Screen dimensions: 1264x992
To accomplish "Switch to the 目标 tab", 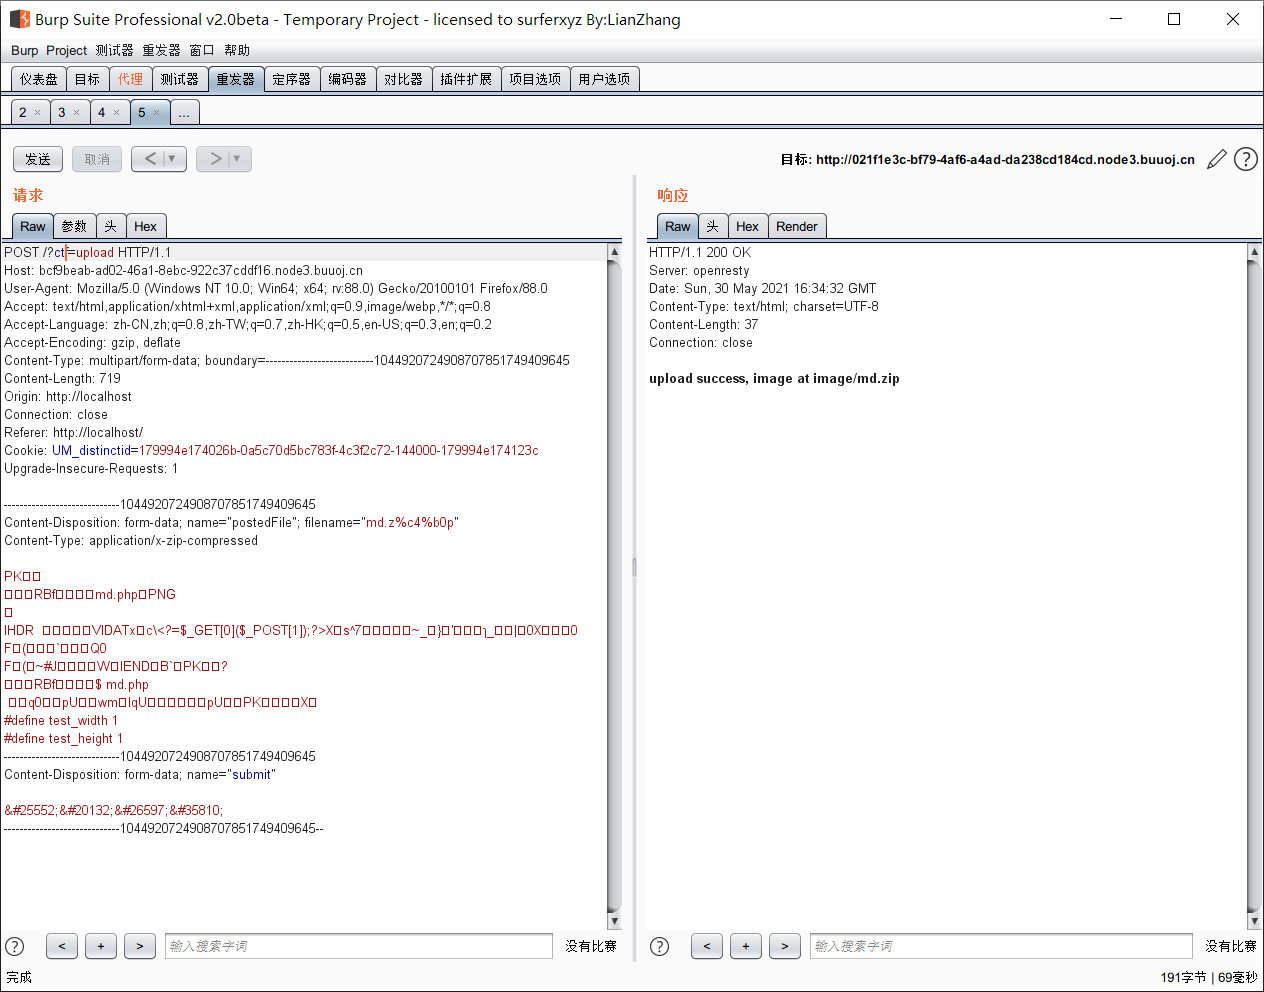I will [87, 79].
